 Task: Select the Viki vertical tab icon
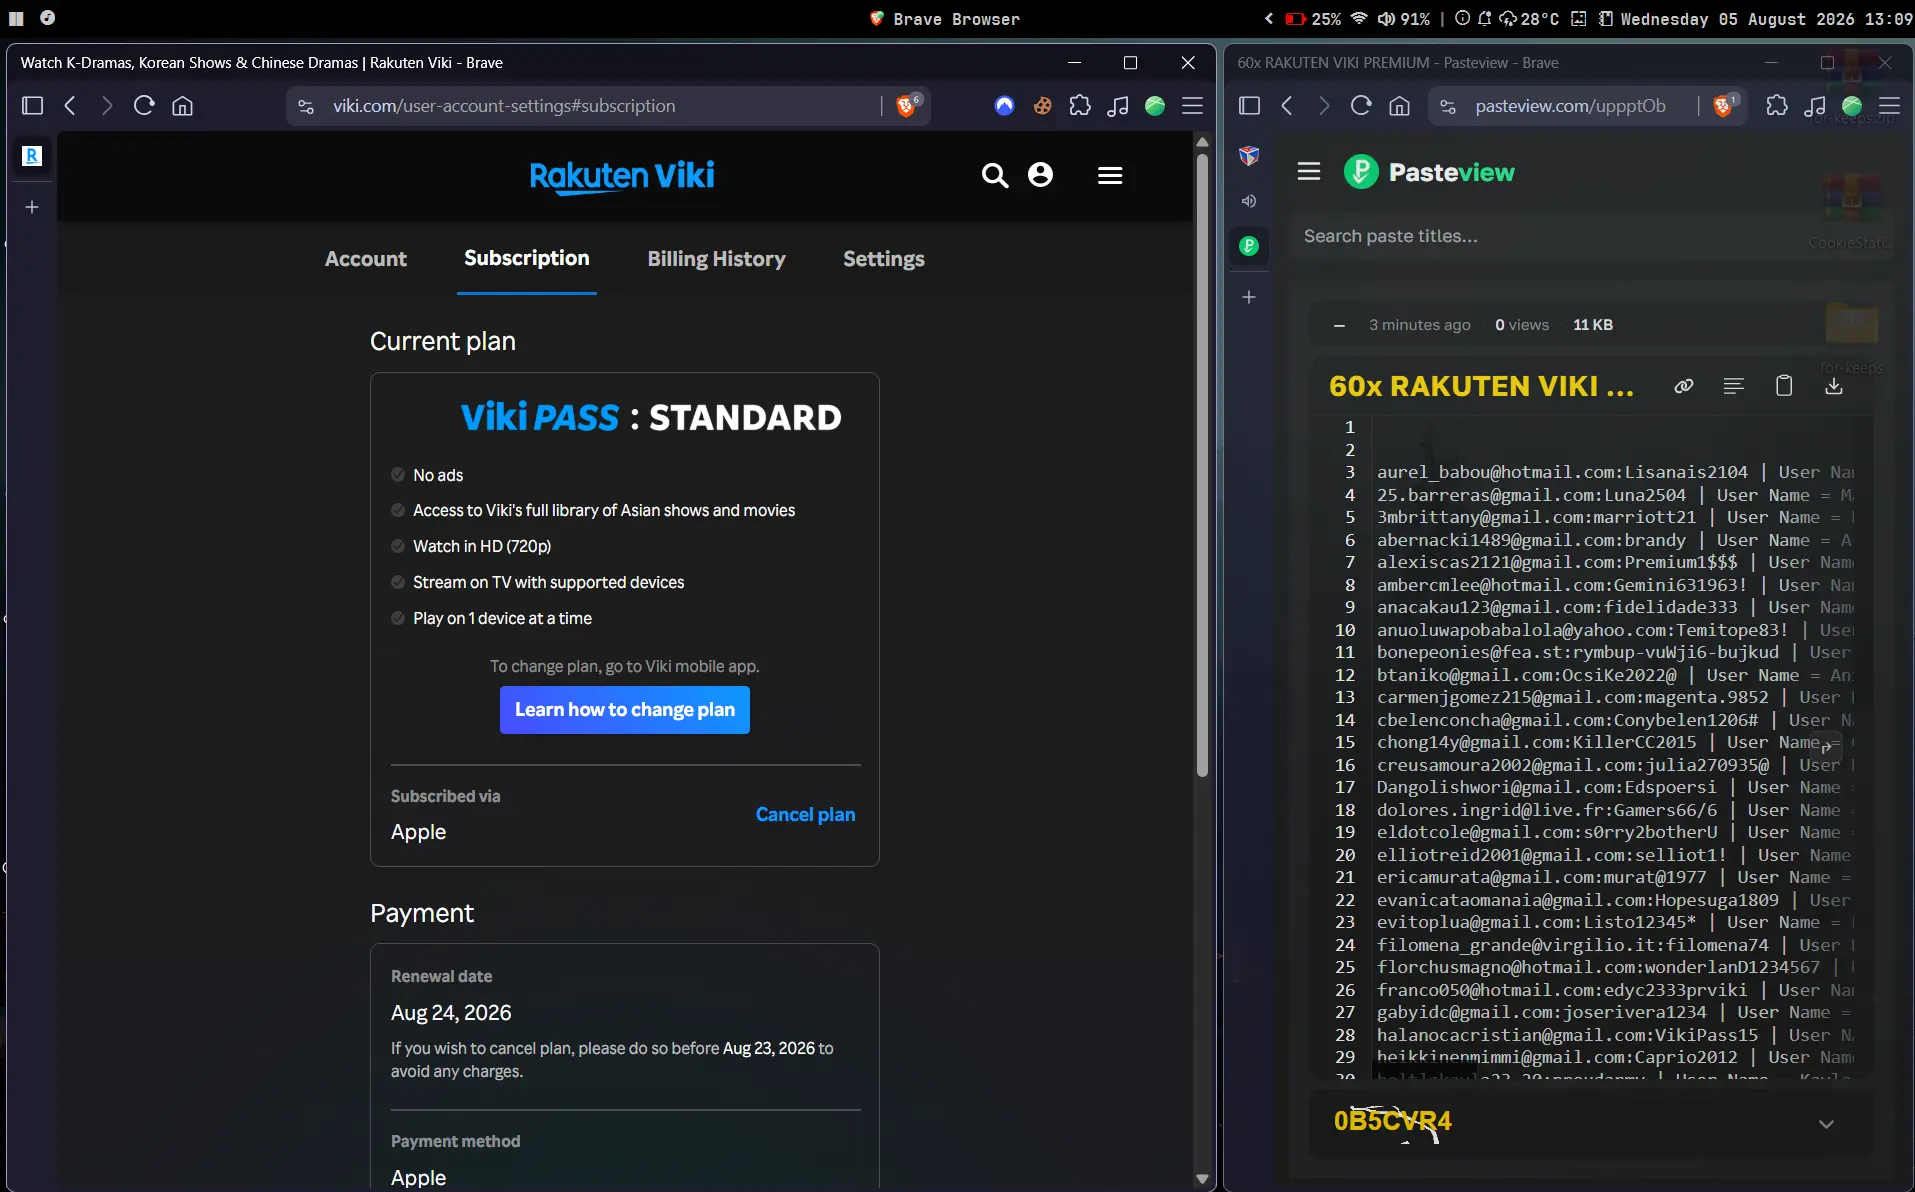(32, 156)
